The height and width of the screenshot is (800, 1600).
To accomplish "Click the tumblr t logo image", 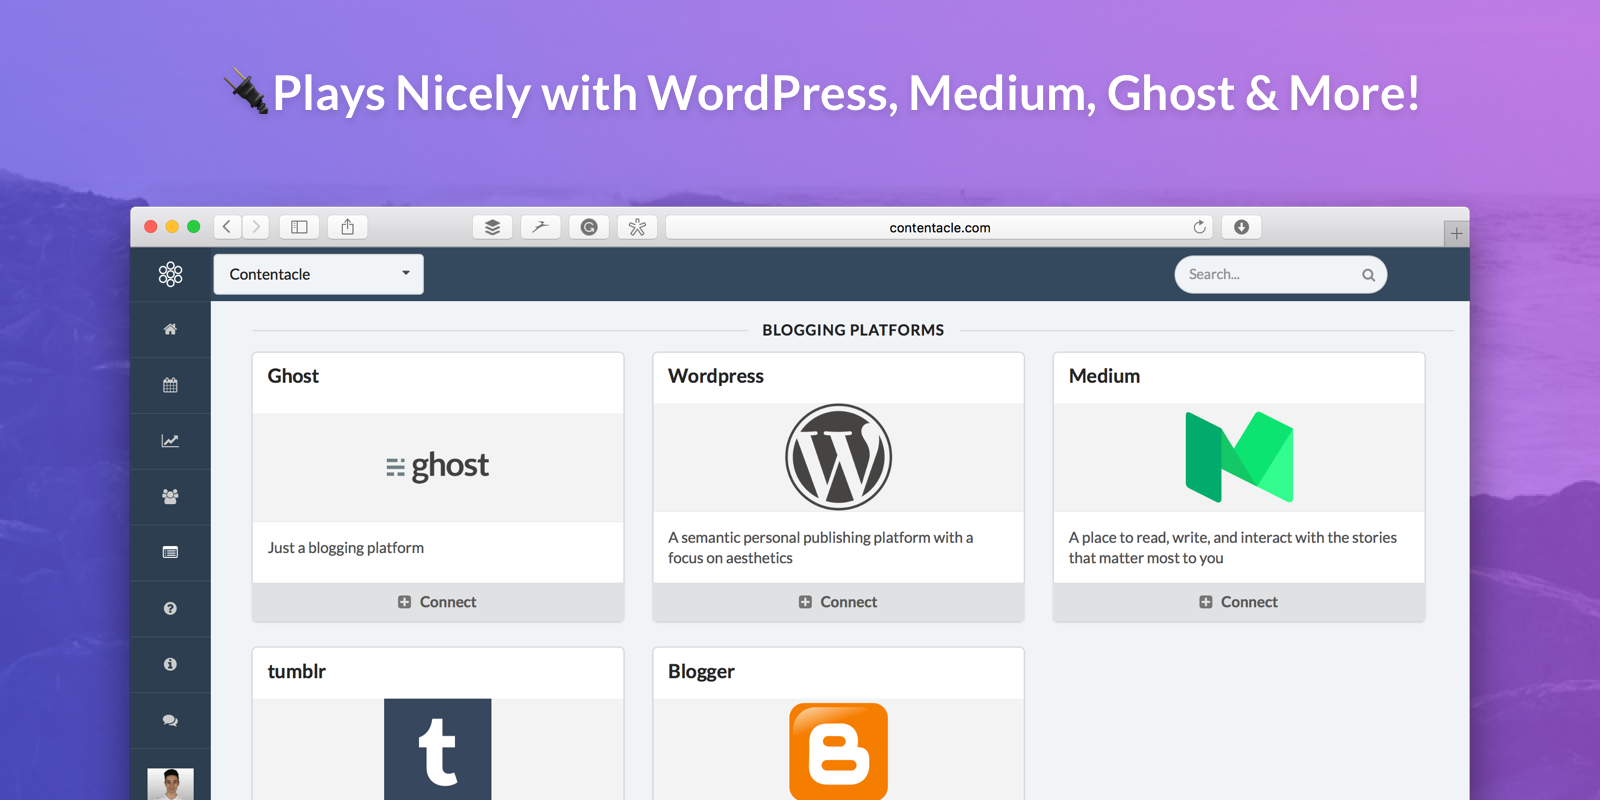I will click(438, 749).
